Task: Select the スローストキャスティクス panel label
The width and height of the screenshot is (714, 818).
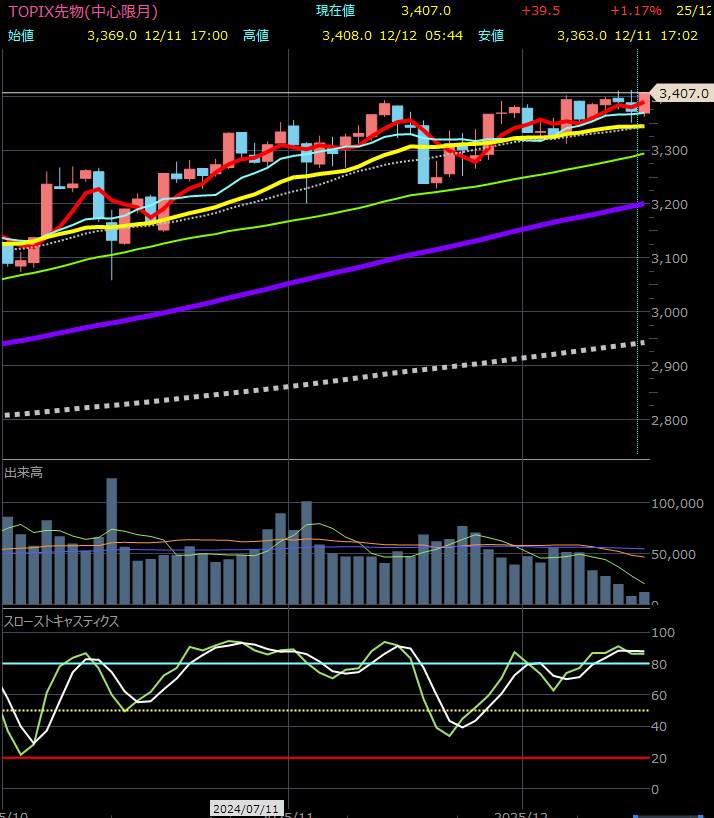Action: point(61,621)
